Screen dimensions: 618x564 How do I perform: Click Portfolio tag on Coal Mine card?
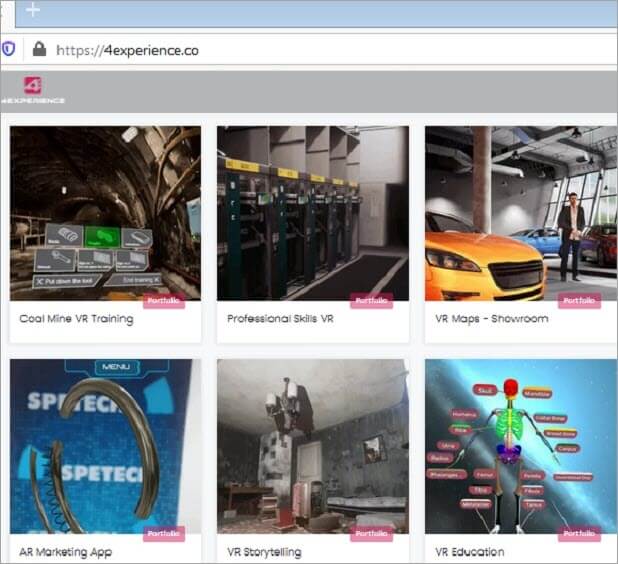coord(164,301)
